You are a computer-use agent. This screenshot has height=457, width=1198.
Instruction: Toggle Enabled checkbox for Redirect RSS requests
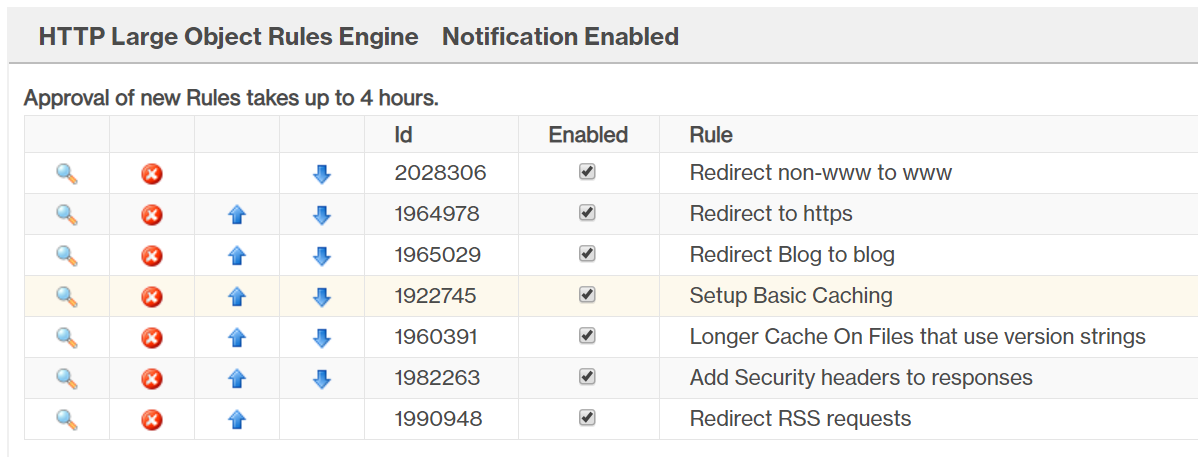pyautogui.click(x=588, y=418)
